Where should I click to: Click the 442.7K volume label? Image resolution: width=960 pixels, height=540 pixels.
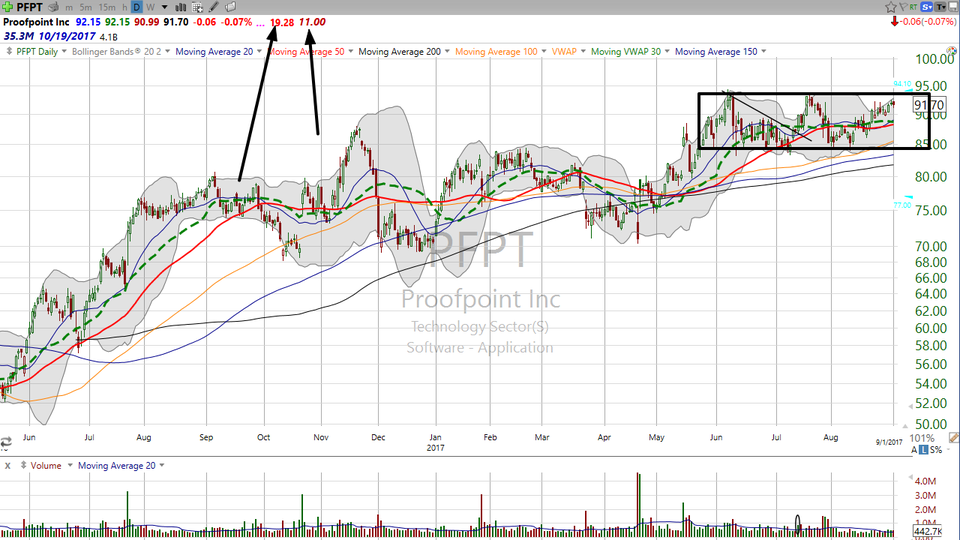click(927, 531)
